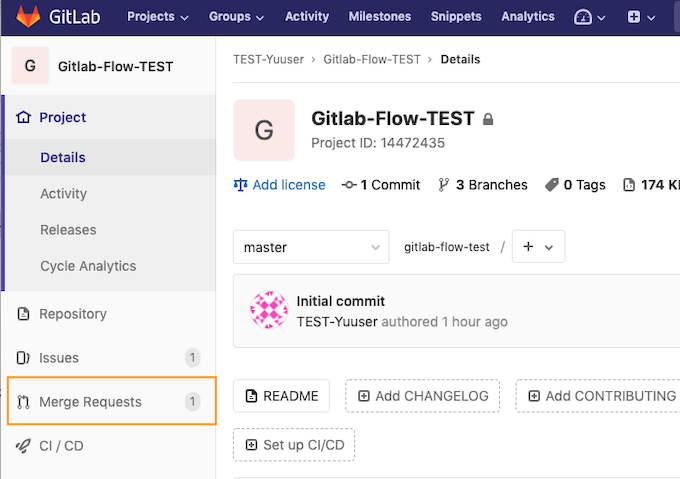Open Analytics in top navigation
The width and height of the screenshot is (680, 479).
pyautogui.click(x=528, y=16)
